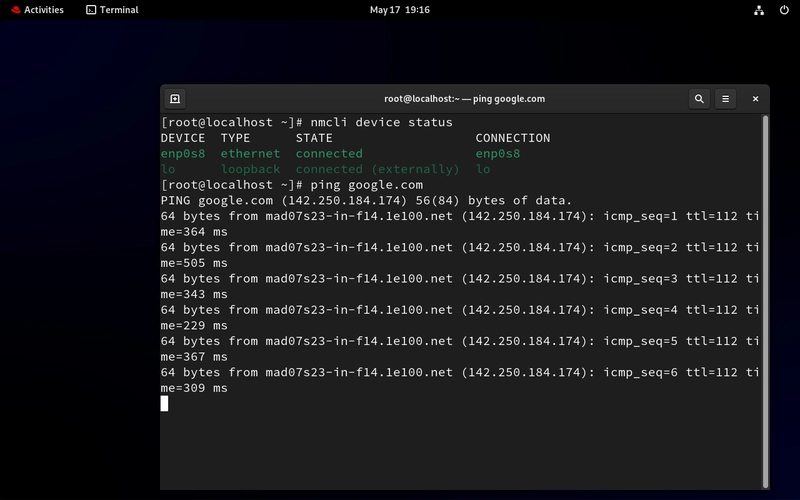Click 'connected (externally)' state text
Screen dimensions: 800x500
[378, 169]
